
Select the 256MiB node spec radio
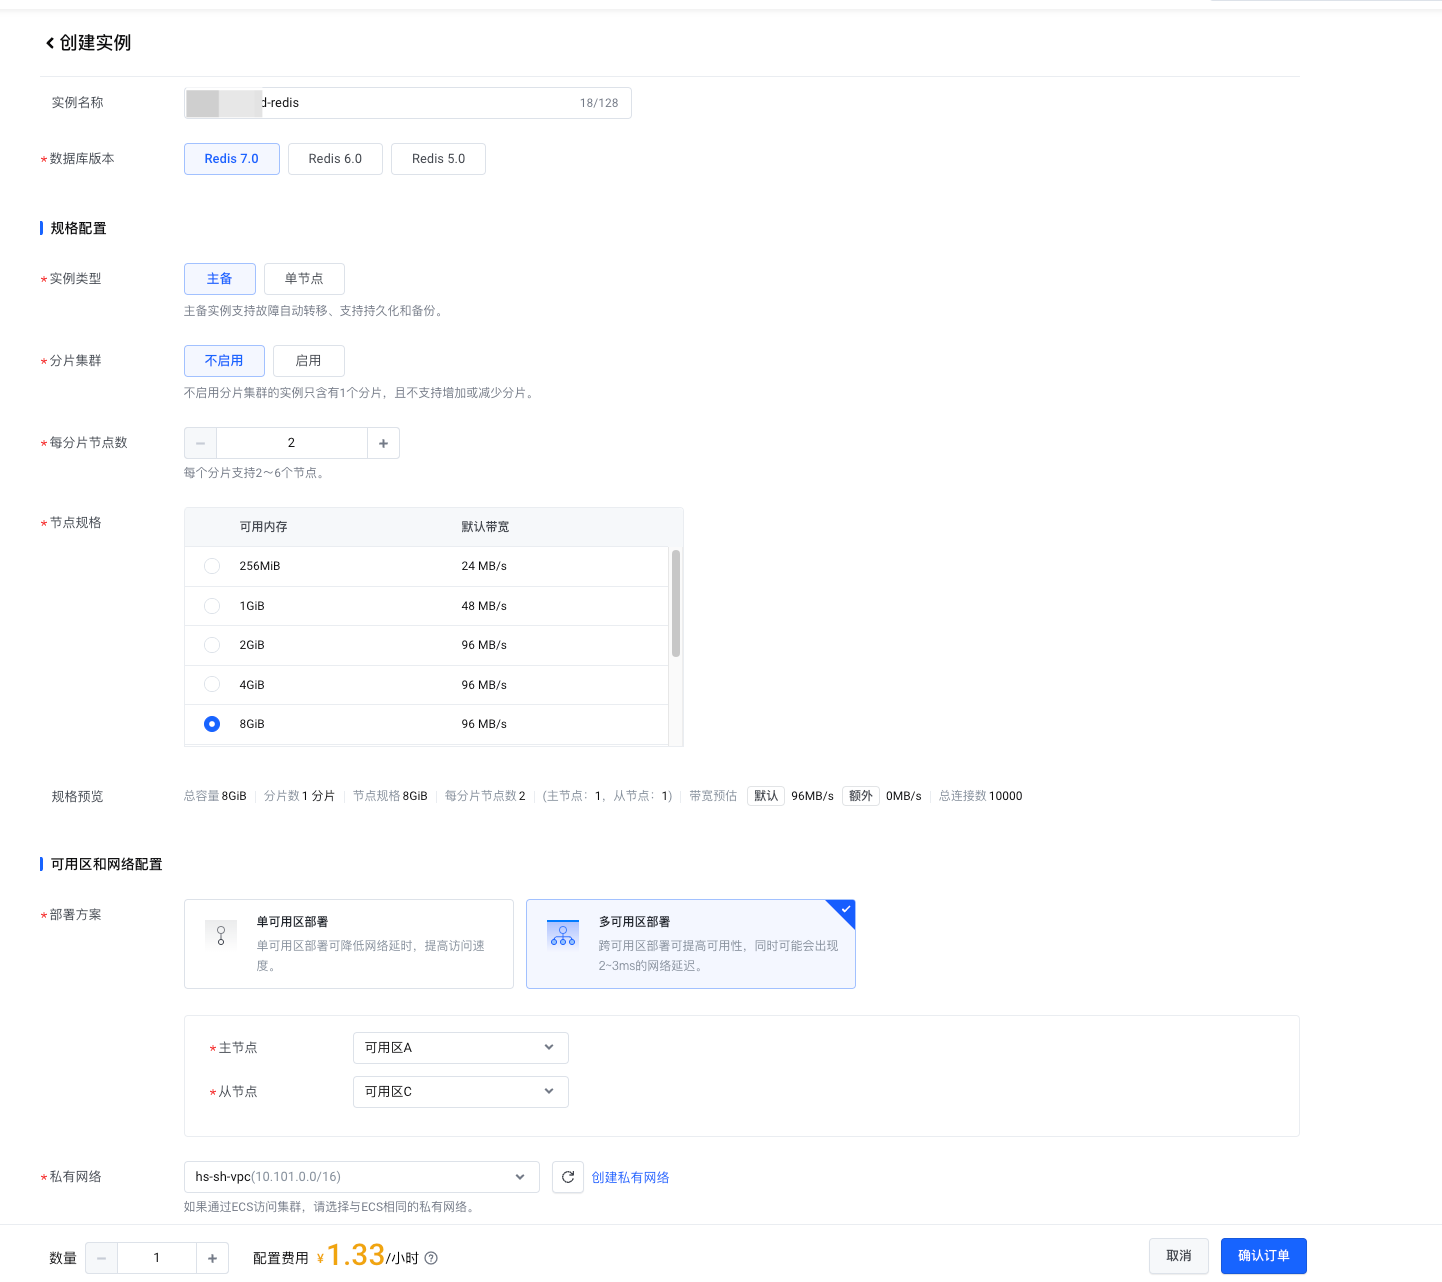click(212, 566)
